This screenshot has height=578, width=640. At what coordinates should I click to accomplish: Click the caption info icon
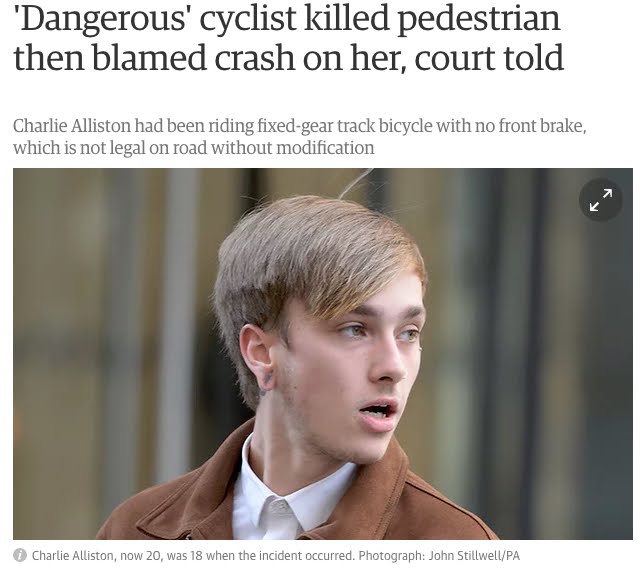pos(20,555)
